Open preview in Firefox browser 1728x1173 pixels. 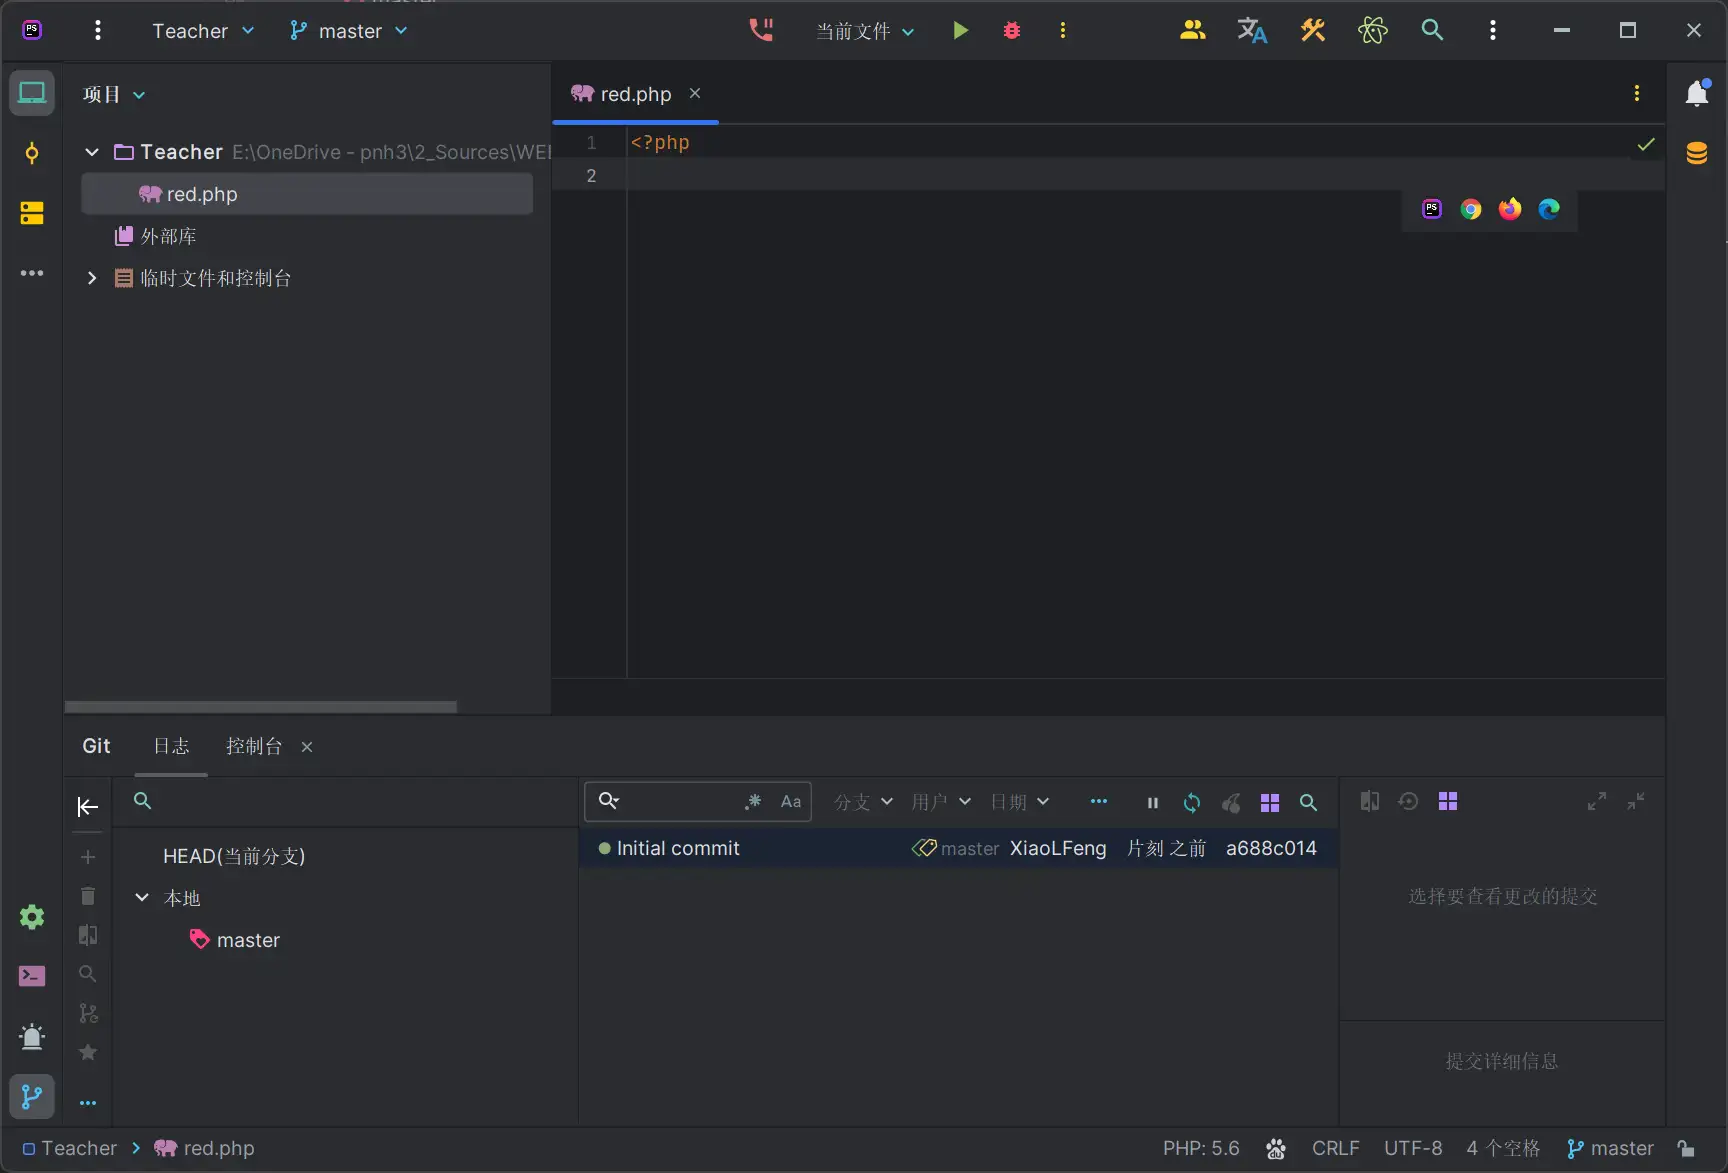coord(1510,209)
